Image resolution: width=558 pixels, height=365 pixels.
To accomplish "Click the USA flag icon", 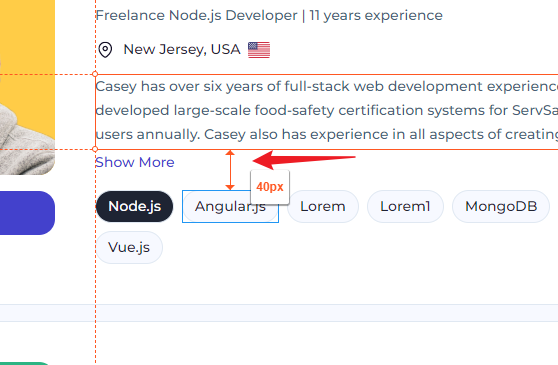I will 259,50.
